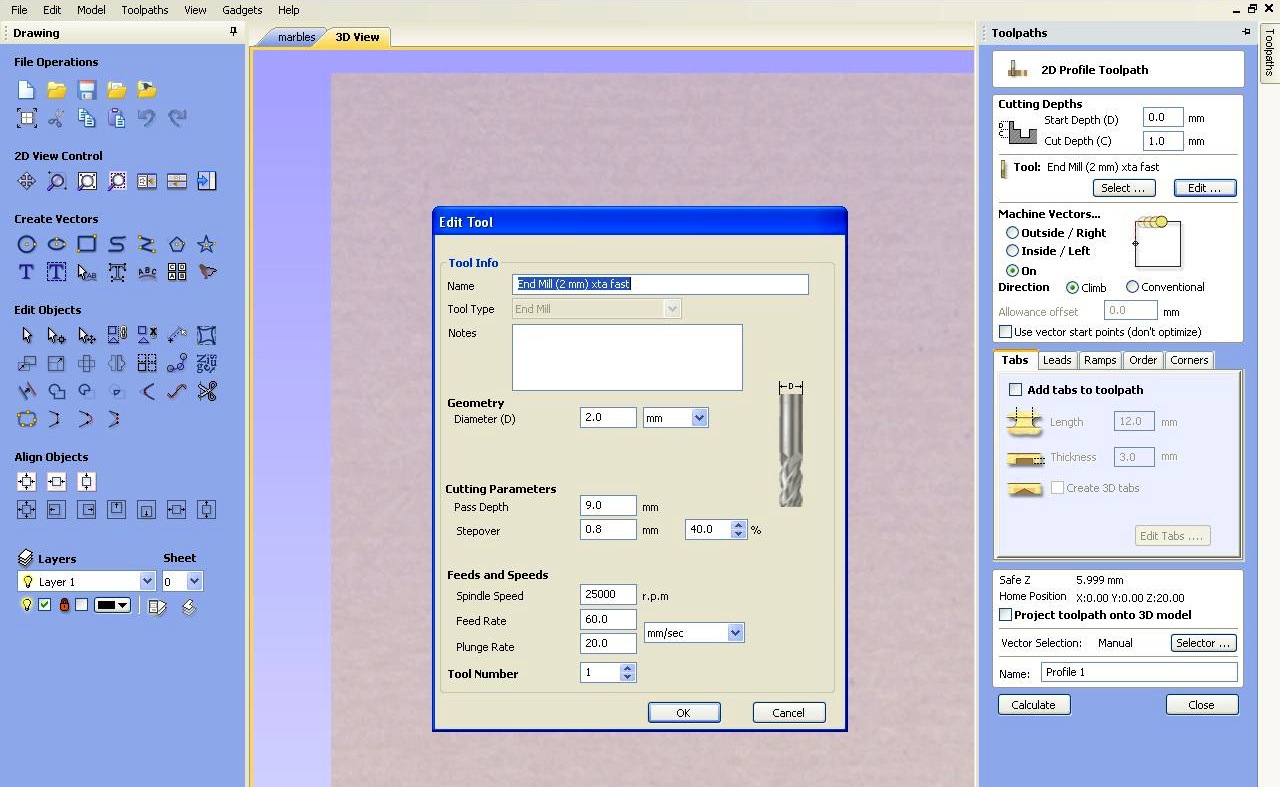
Task: Click the Calculate button
Action: pyautogui.click(x=1033, y=705)
